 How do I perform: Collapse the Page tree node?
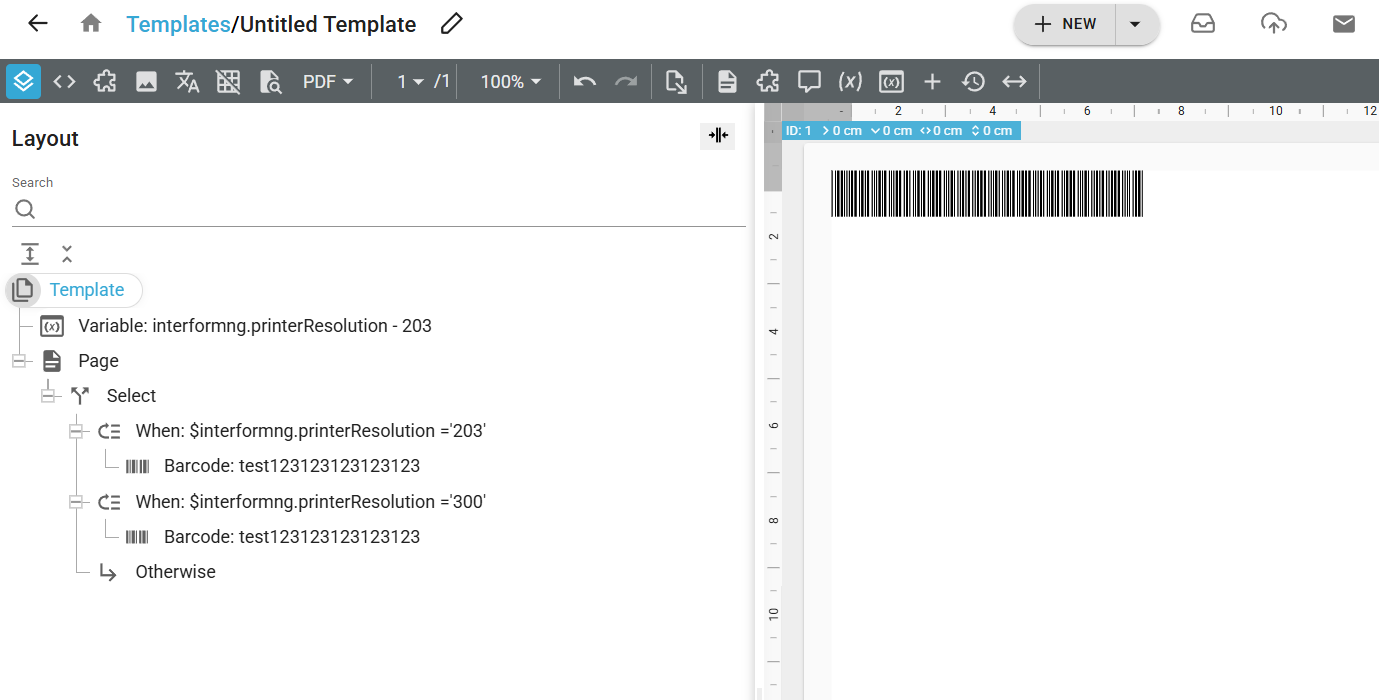point(19,361)
